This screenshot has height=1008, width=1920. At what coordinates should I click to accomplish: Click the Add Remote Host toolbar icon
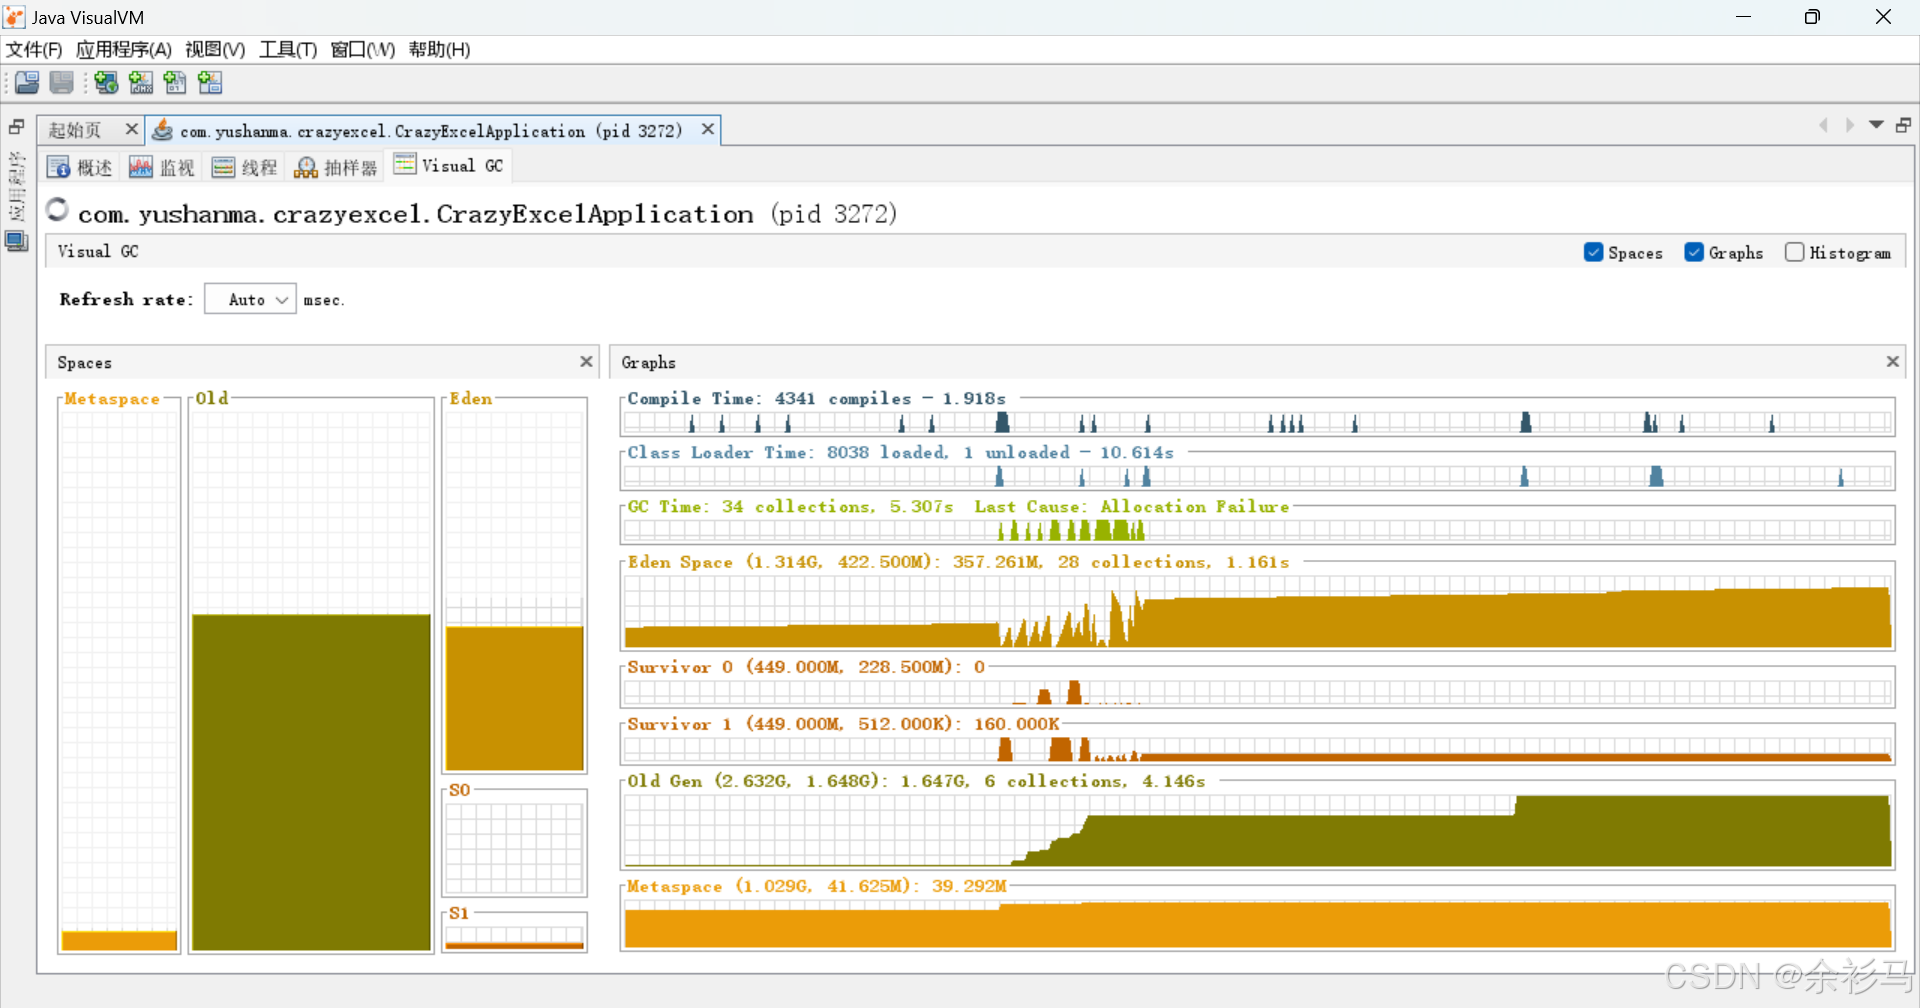click(106, 83)
